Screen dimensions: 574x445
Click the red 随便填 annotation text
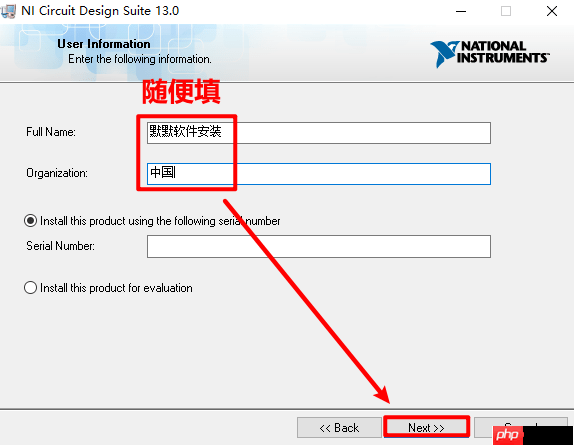click(x=181, y=91)
